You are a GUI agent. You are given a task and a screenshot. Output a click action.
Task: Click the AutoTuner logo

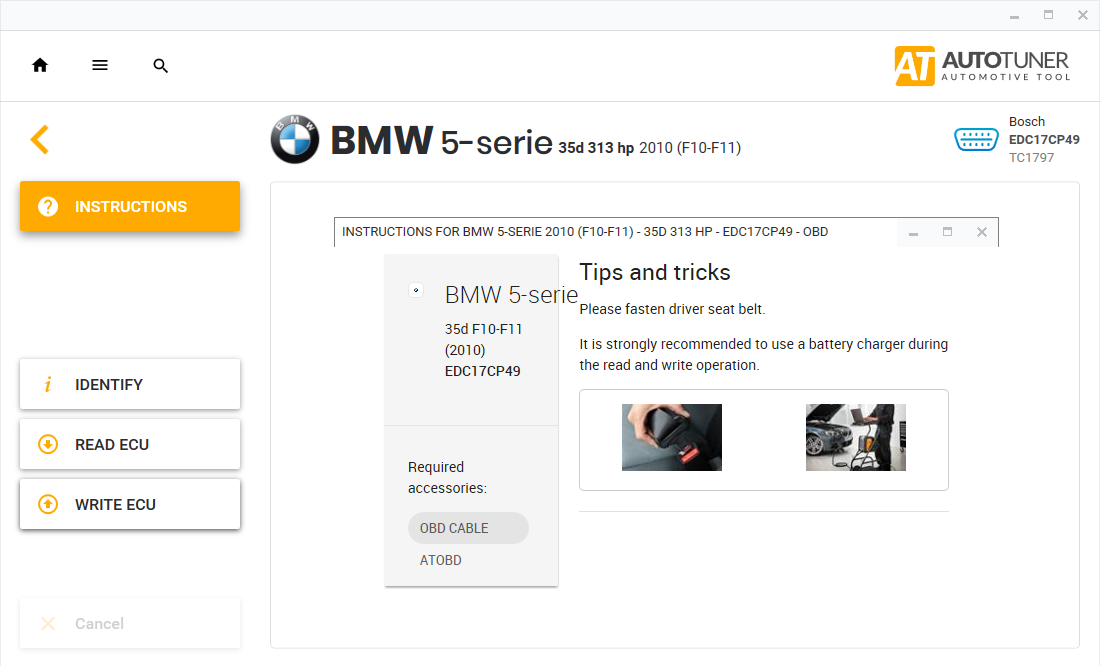(x=982, y=65)
